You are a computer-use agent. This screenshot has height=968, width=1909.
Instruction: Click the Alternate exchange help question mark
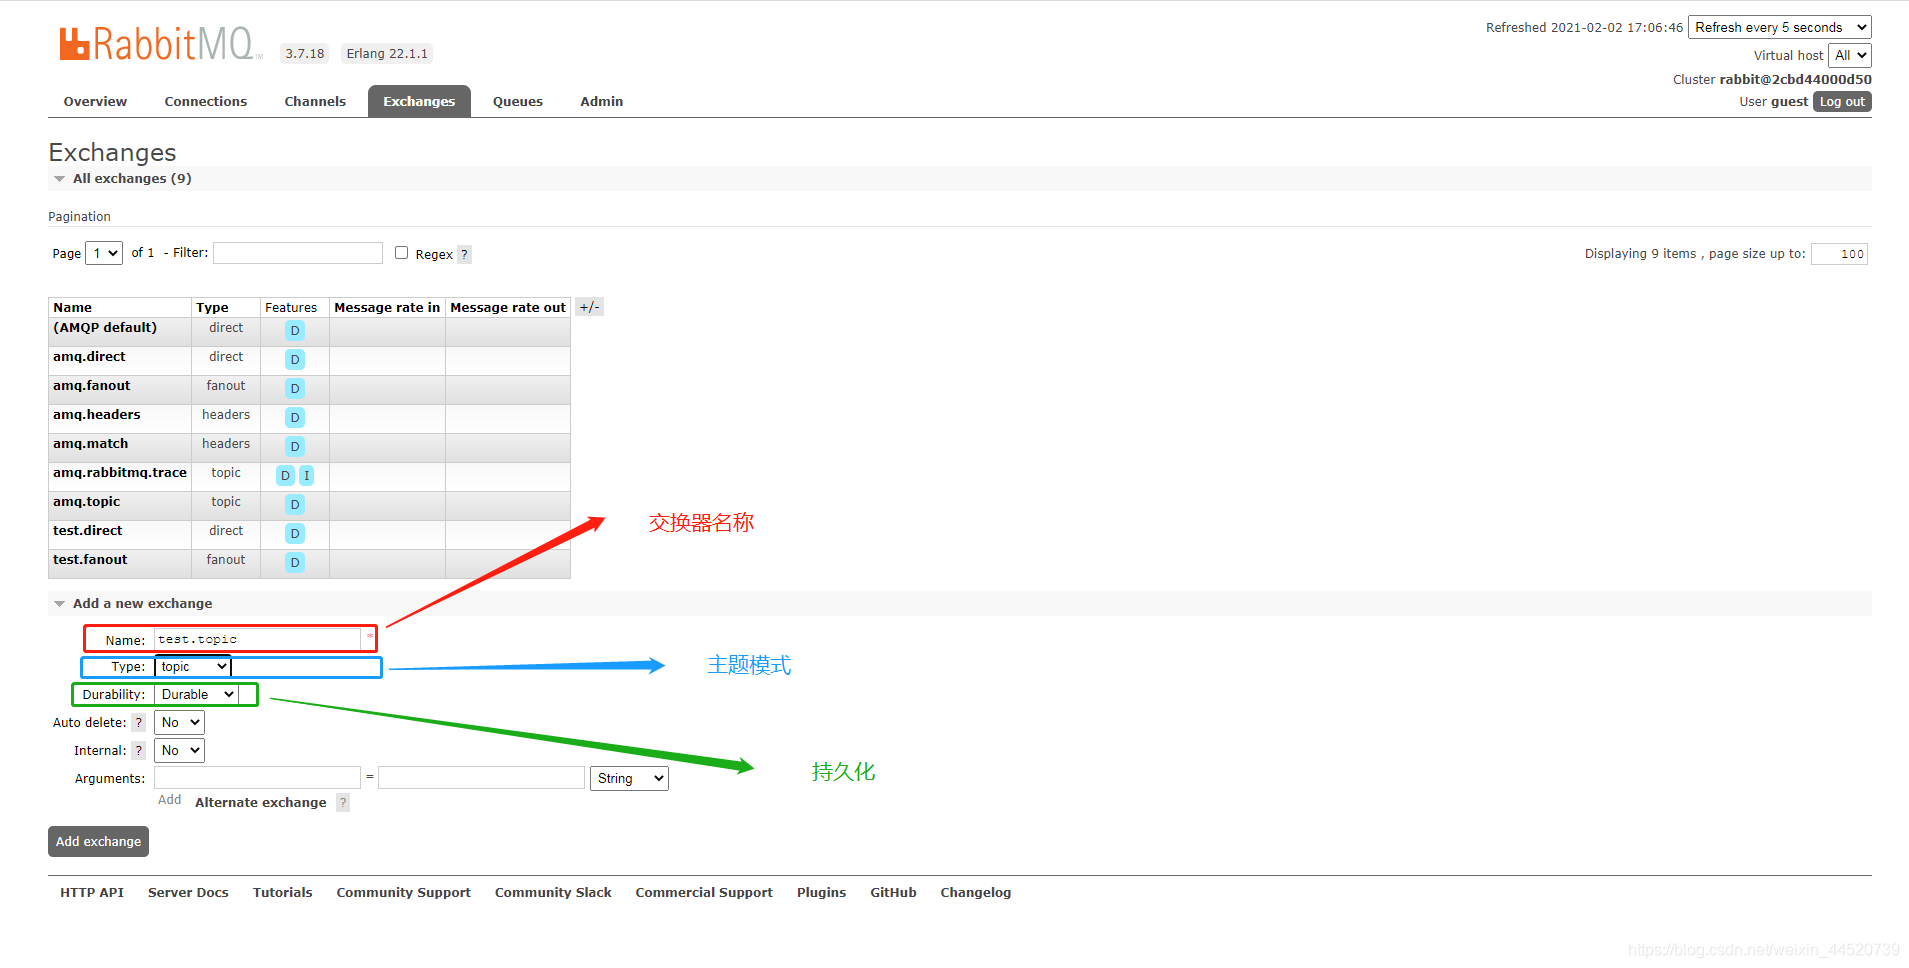[x=343, y=803]
